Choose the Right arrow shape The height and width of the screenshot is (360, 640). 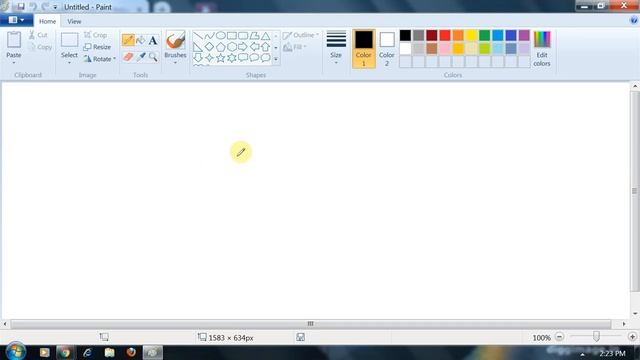click(x=243, y=47)
